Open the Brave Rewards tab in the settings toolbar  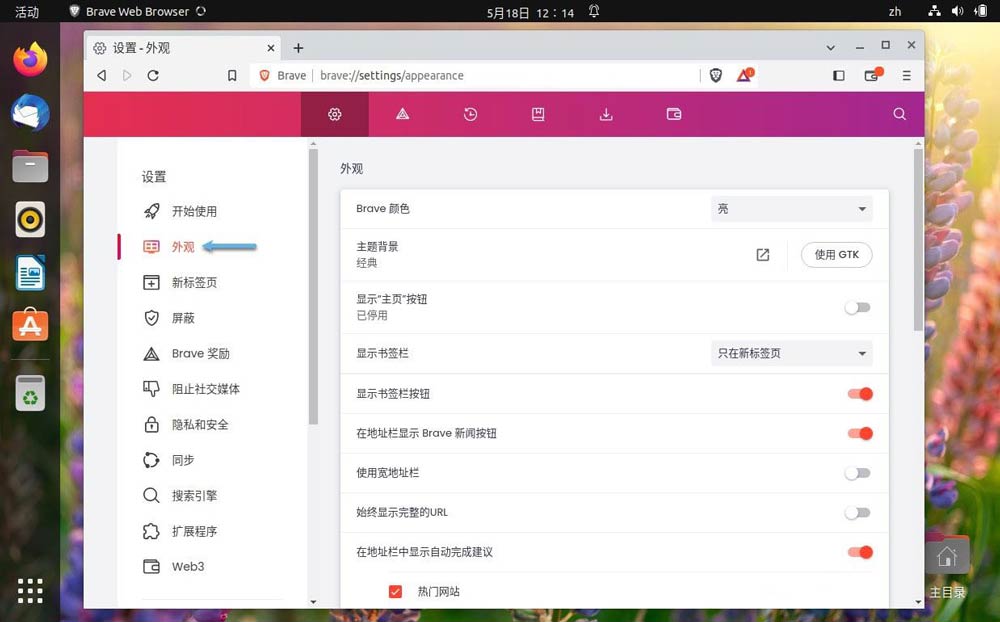click(402, 115)
